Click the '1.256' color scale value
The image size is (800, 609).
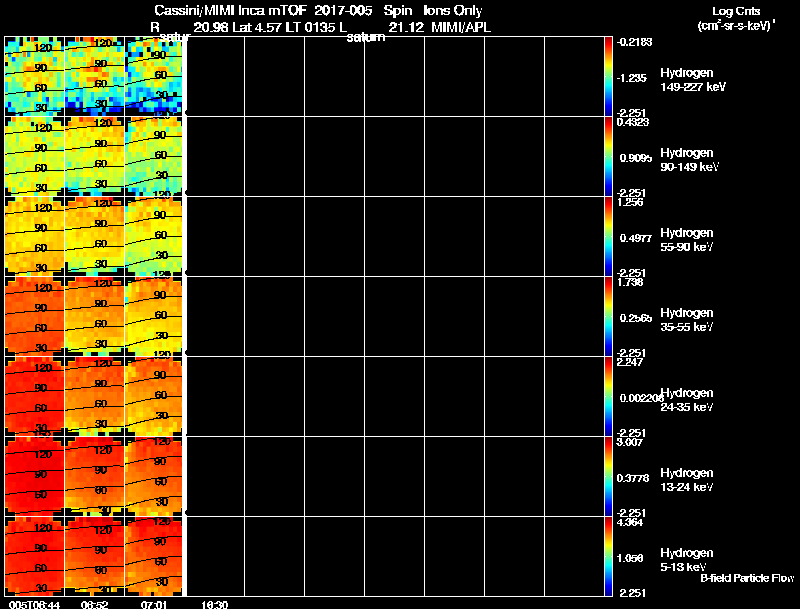[630, 202]
